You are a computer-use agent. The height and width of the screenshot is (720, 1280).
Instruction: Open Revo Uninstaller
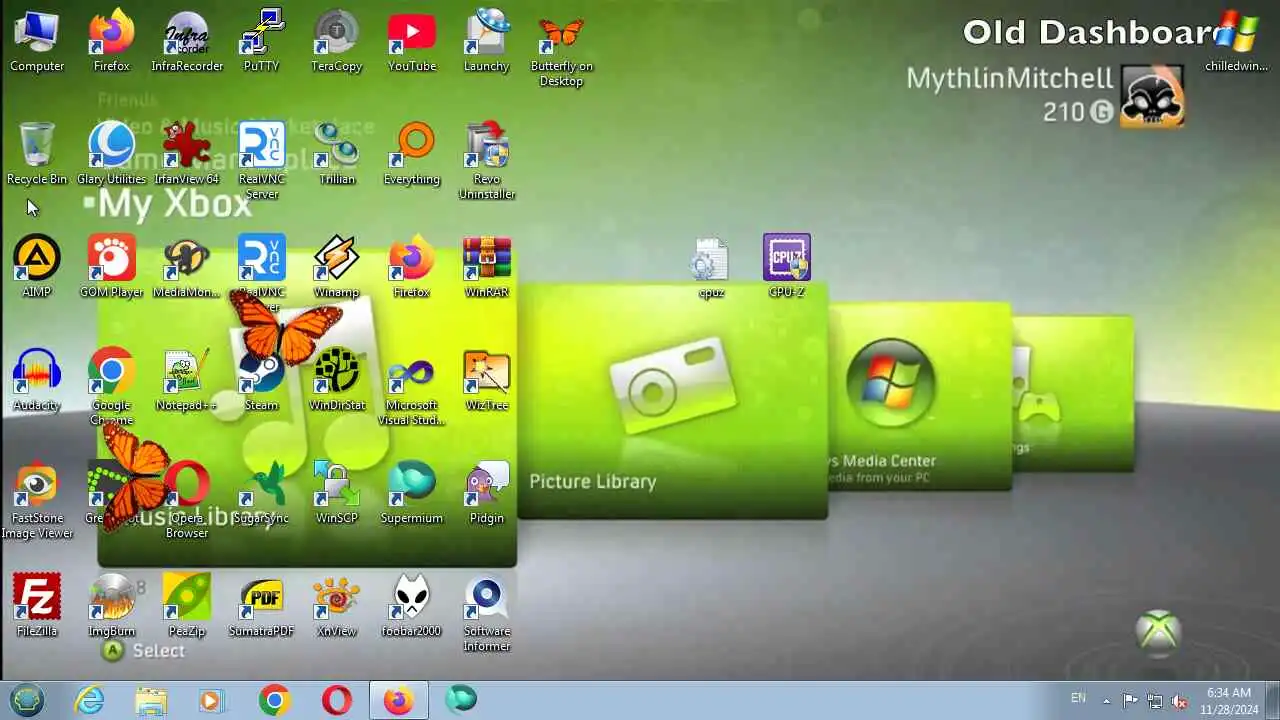pos(486,161)
